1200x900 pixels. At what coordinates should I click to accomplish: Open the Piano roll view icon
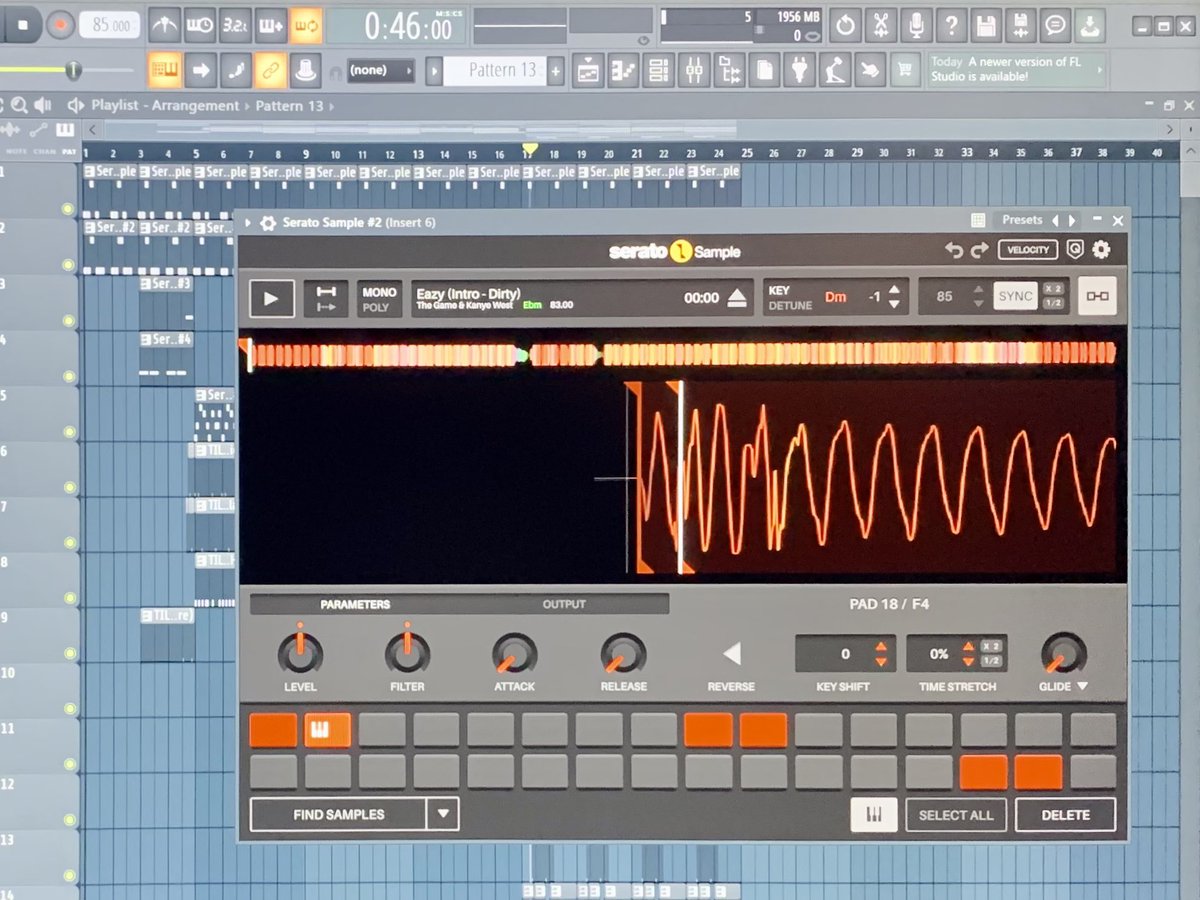623,70
